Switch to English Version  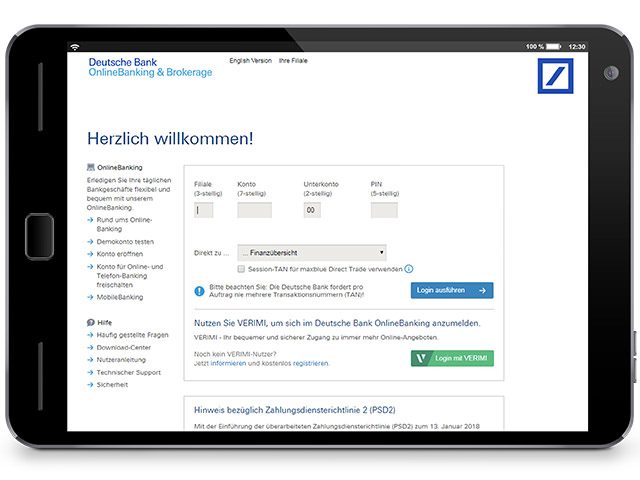coord(250,60)
